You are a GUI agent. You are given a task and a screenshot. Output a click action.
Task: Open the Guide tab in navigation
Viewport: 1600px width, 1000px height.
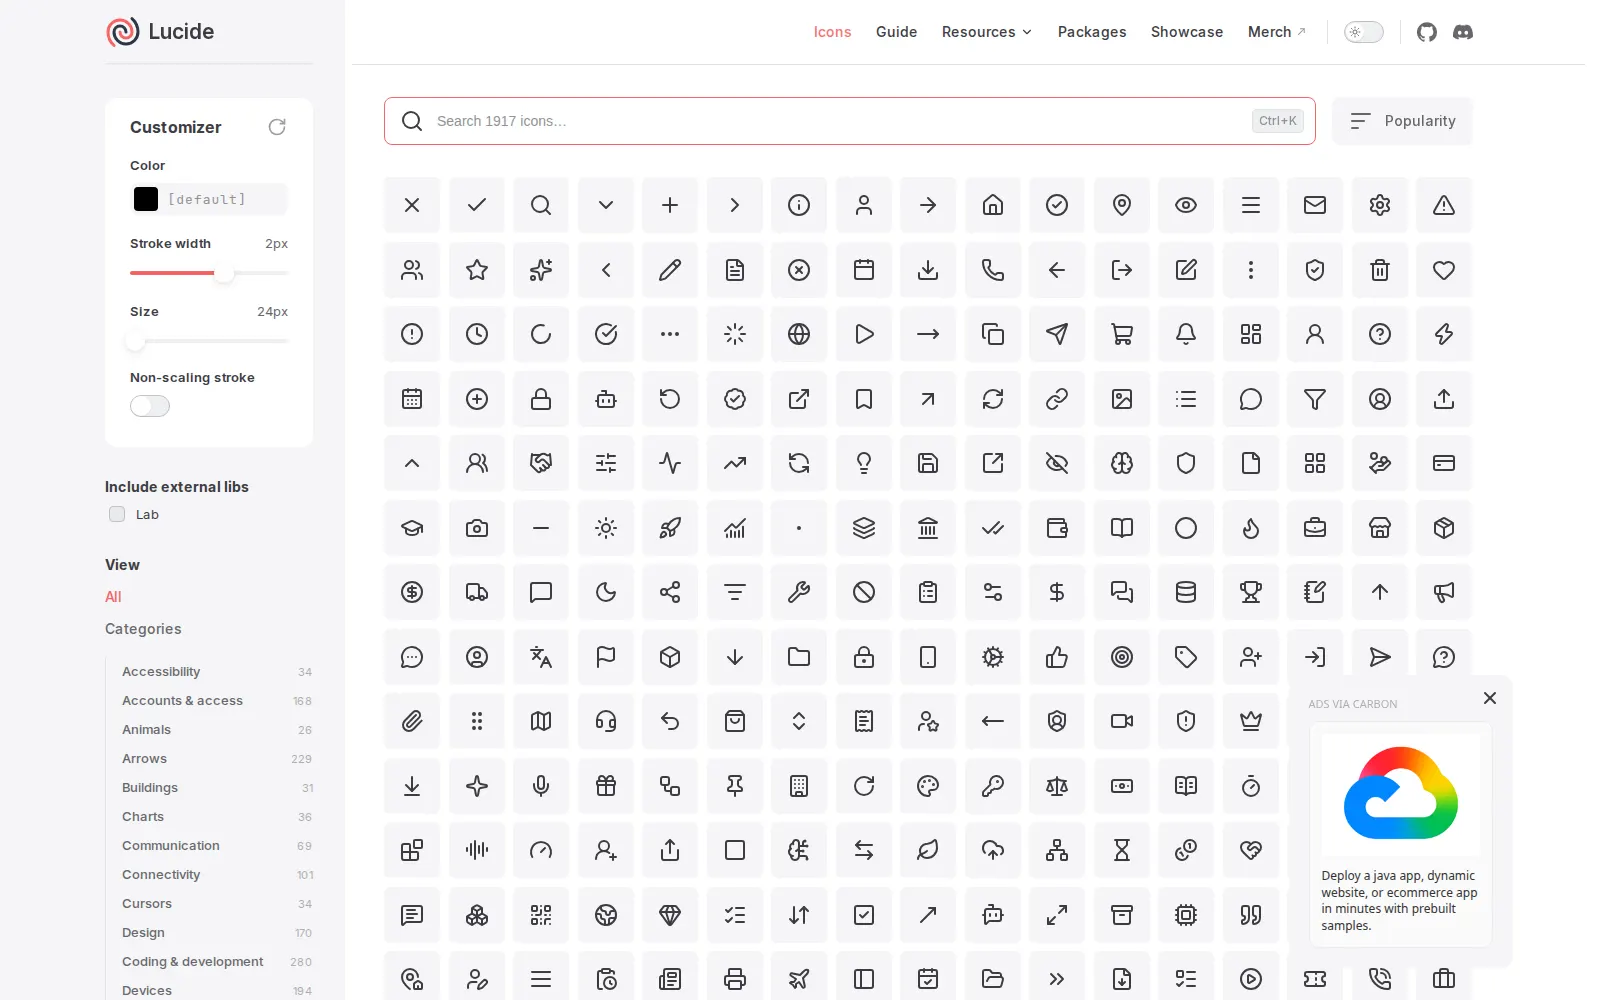896,32
